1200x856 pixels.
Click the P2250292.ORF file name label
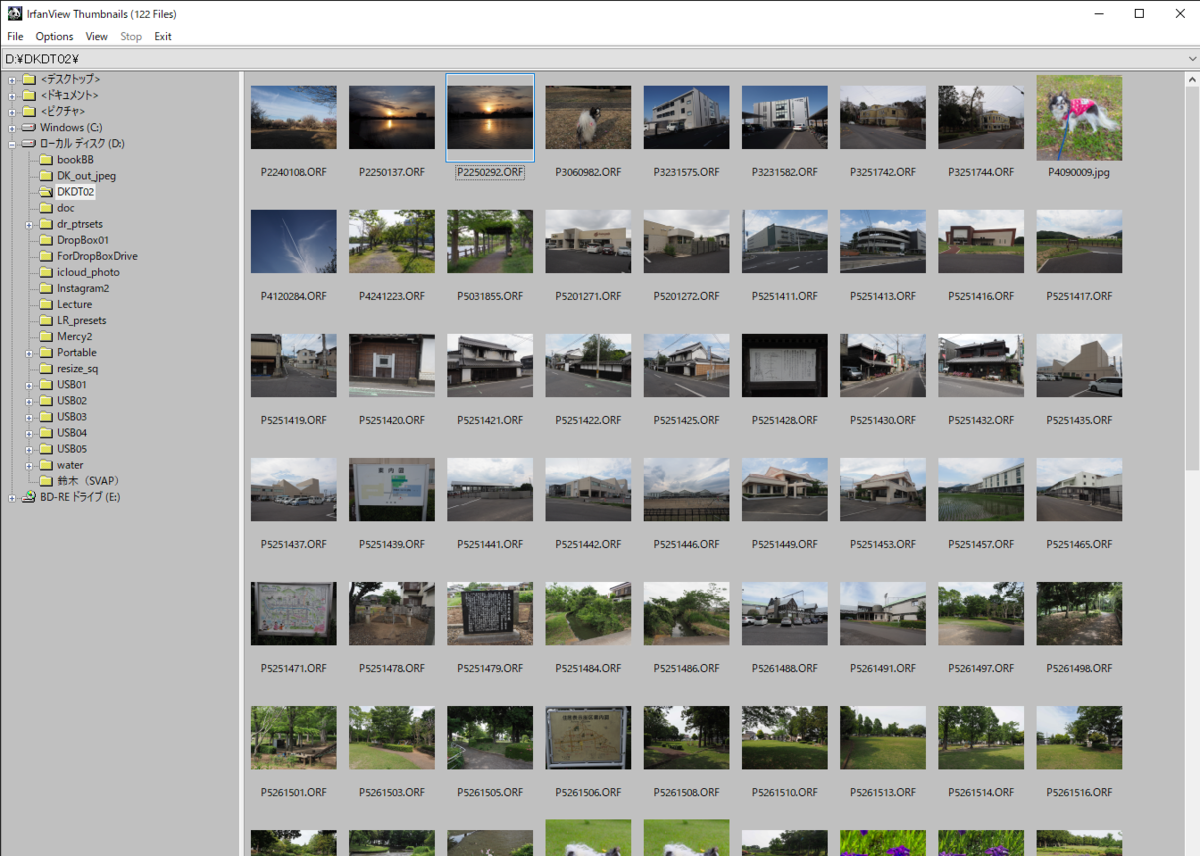pyautogui.click(x=490, y=173)
